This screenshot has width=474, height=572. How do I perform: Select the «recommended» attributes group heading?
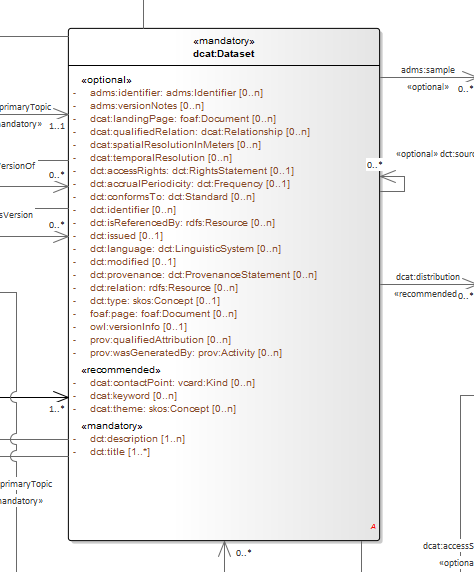[121, 370]
